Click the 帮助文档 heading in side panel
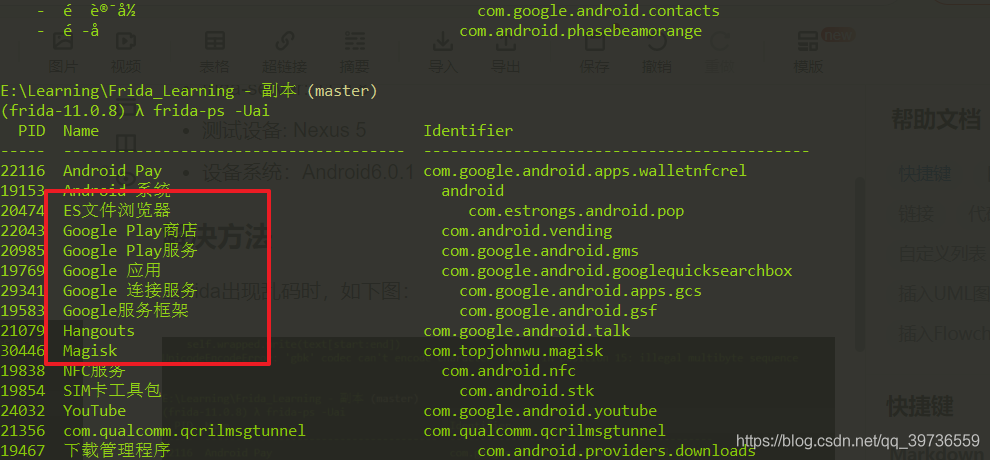 click(x=936, y=119)
